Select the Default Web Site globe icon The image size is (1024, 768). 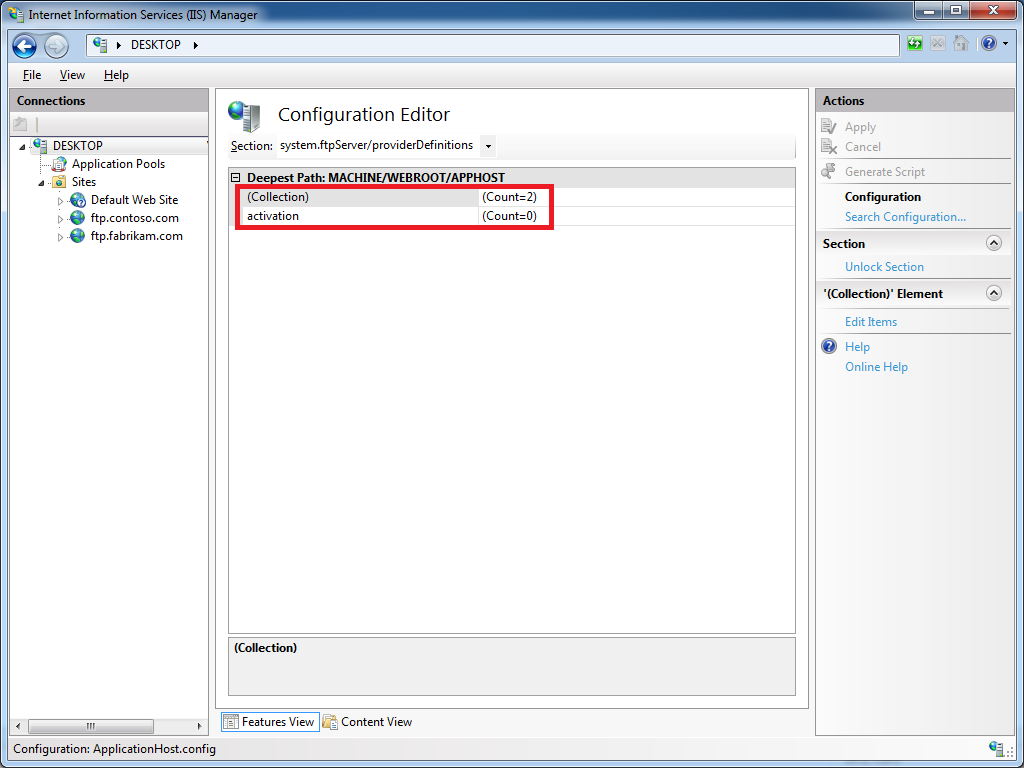click(x=78, y=200)
